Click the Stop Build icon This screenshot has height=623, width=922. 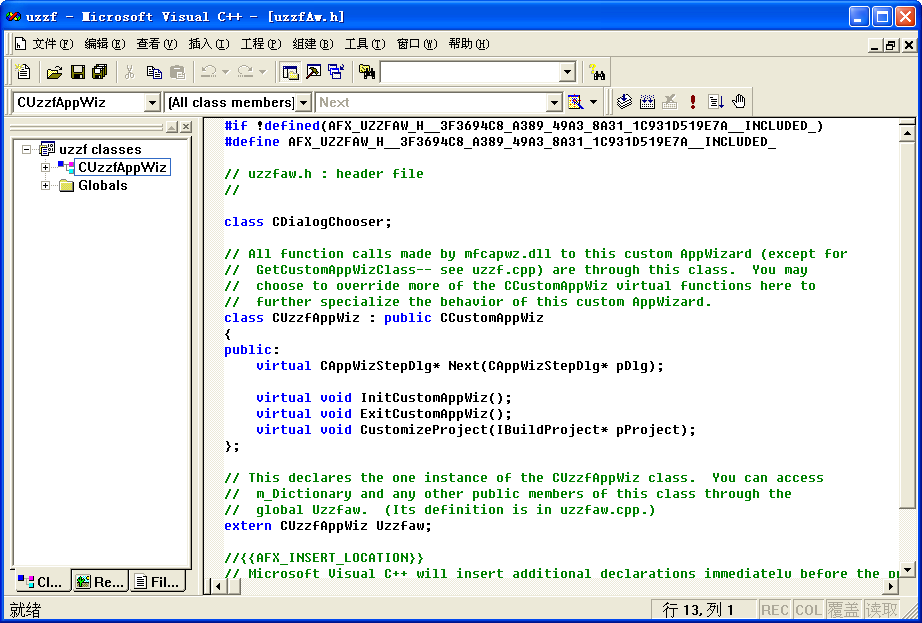pos(670,102)
